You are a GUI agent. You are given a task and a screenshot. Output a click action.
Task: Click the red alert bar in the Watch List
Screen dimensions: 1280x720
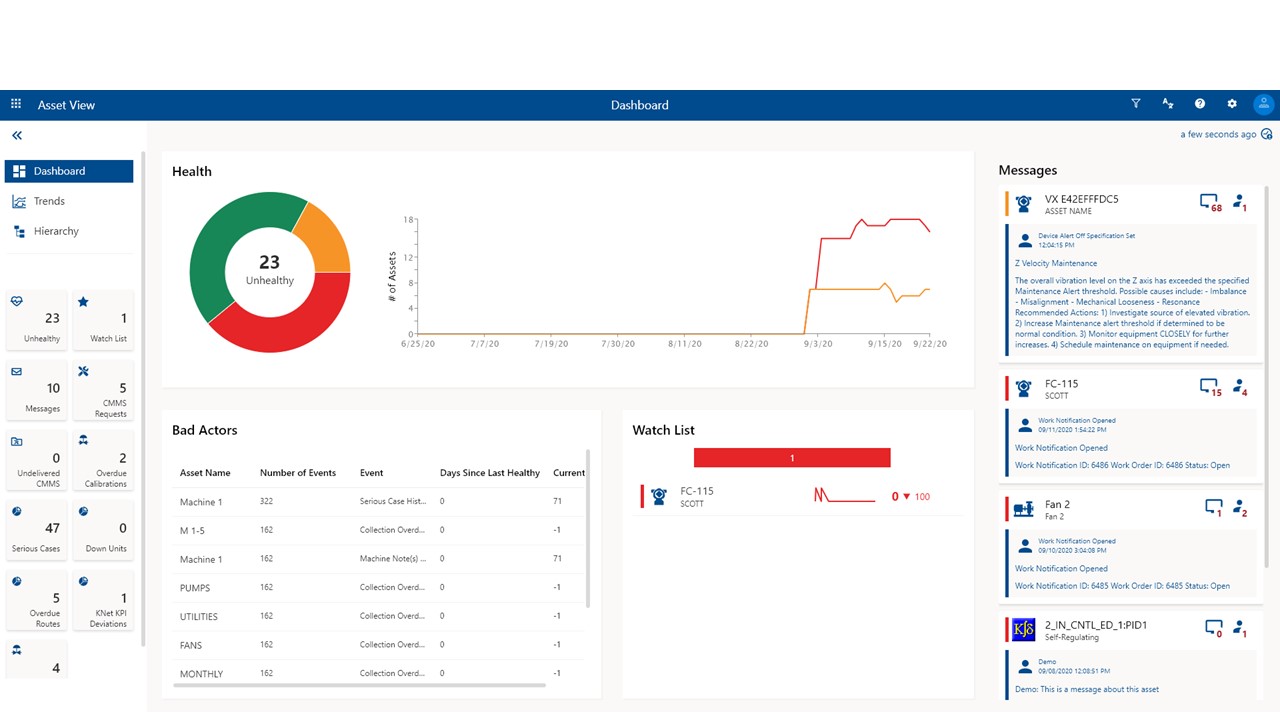791,457
